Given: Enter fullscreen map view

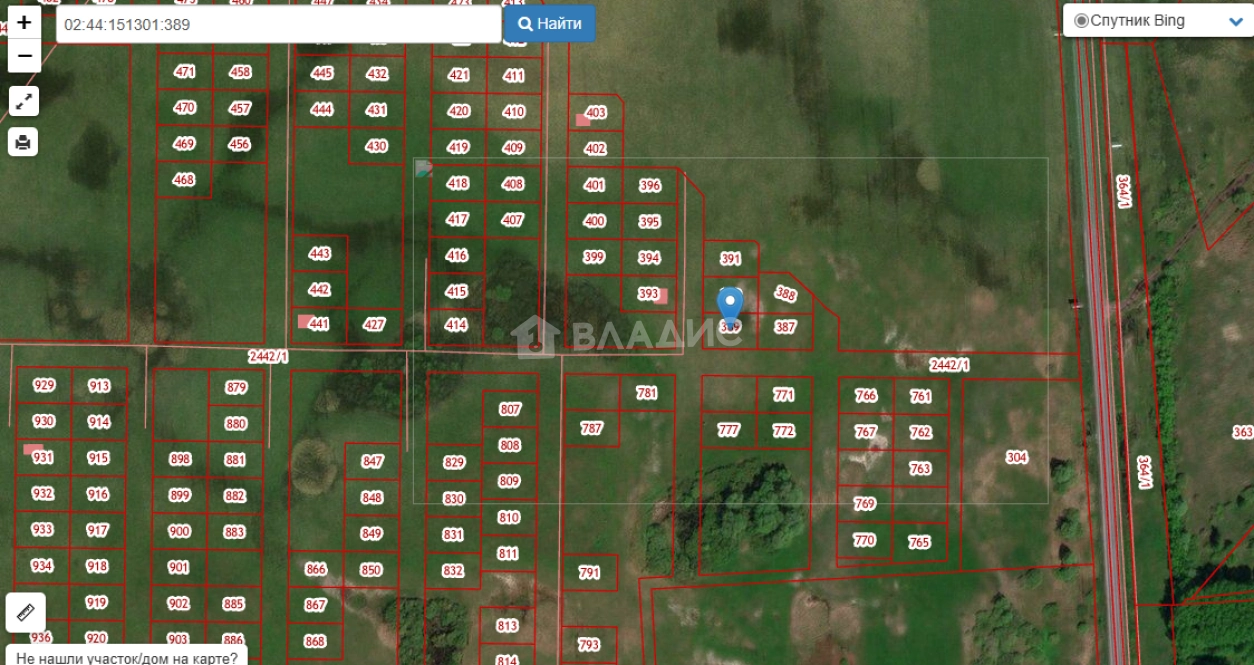Looking at the screenshot, I should pyautogui.click(x=24, y=100).
